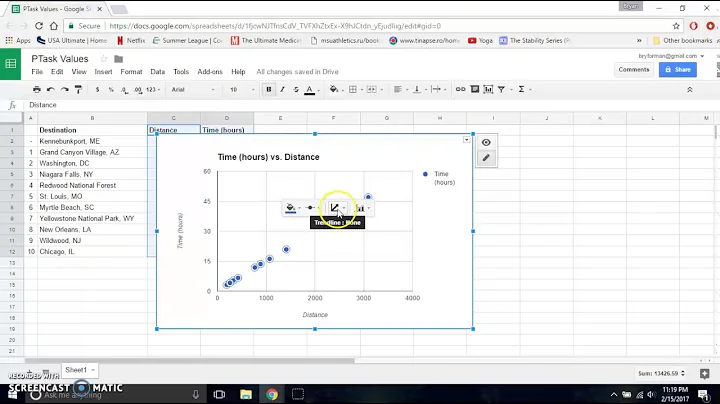Open the account email dropdown

pos(671,56)
